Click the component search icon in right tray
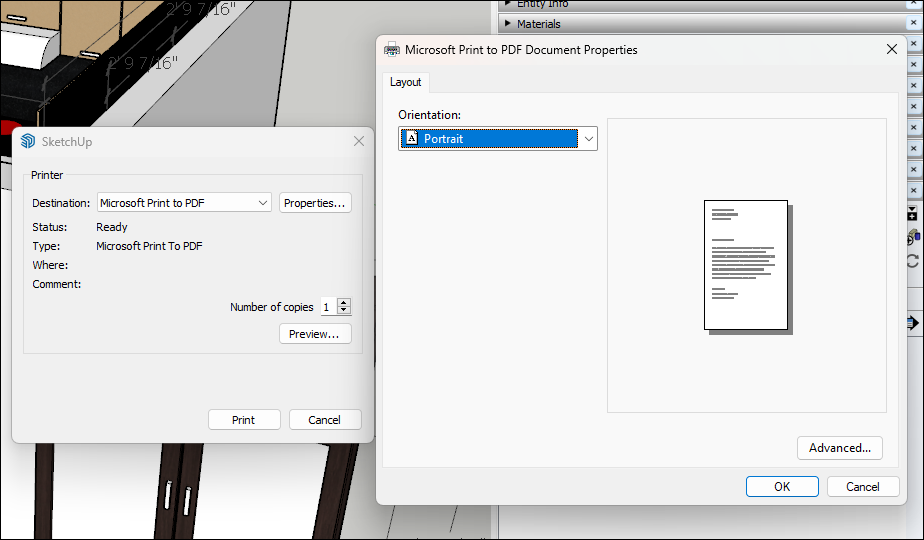The image size is (924, 540). (913, 237)
